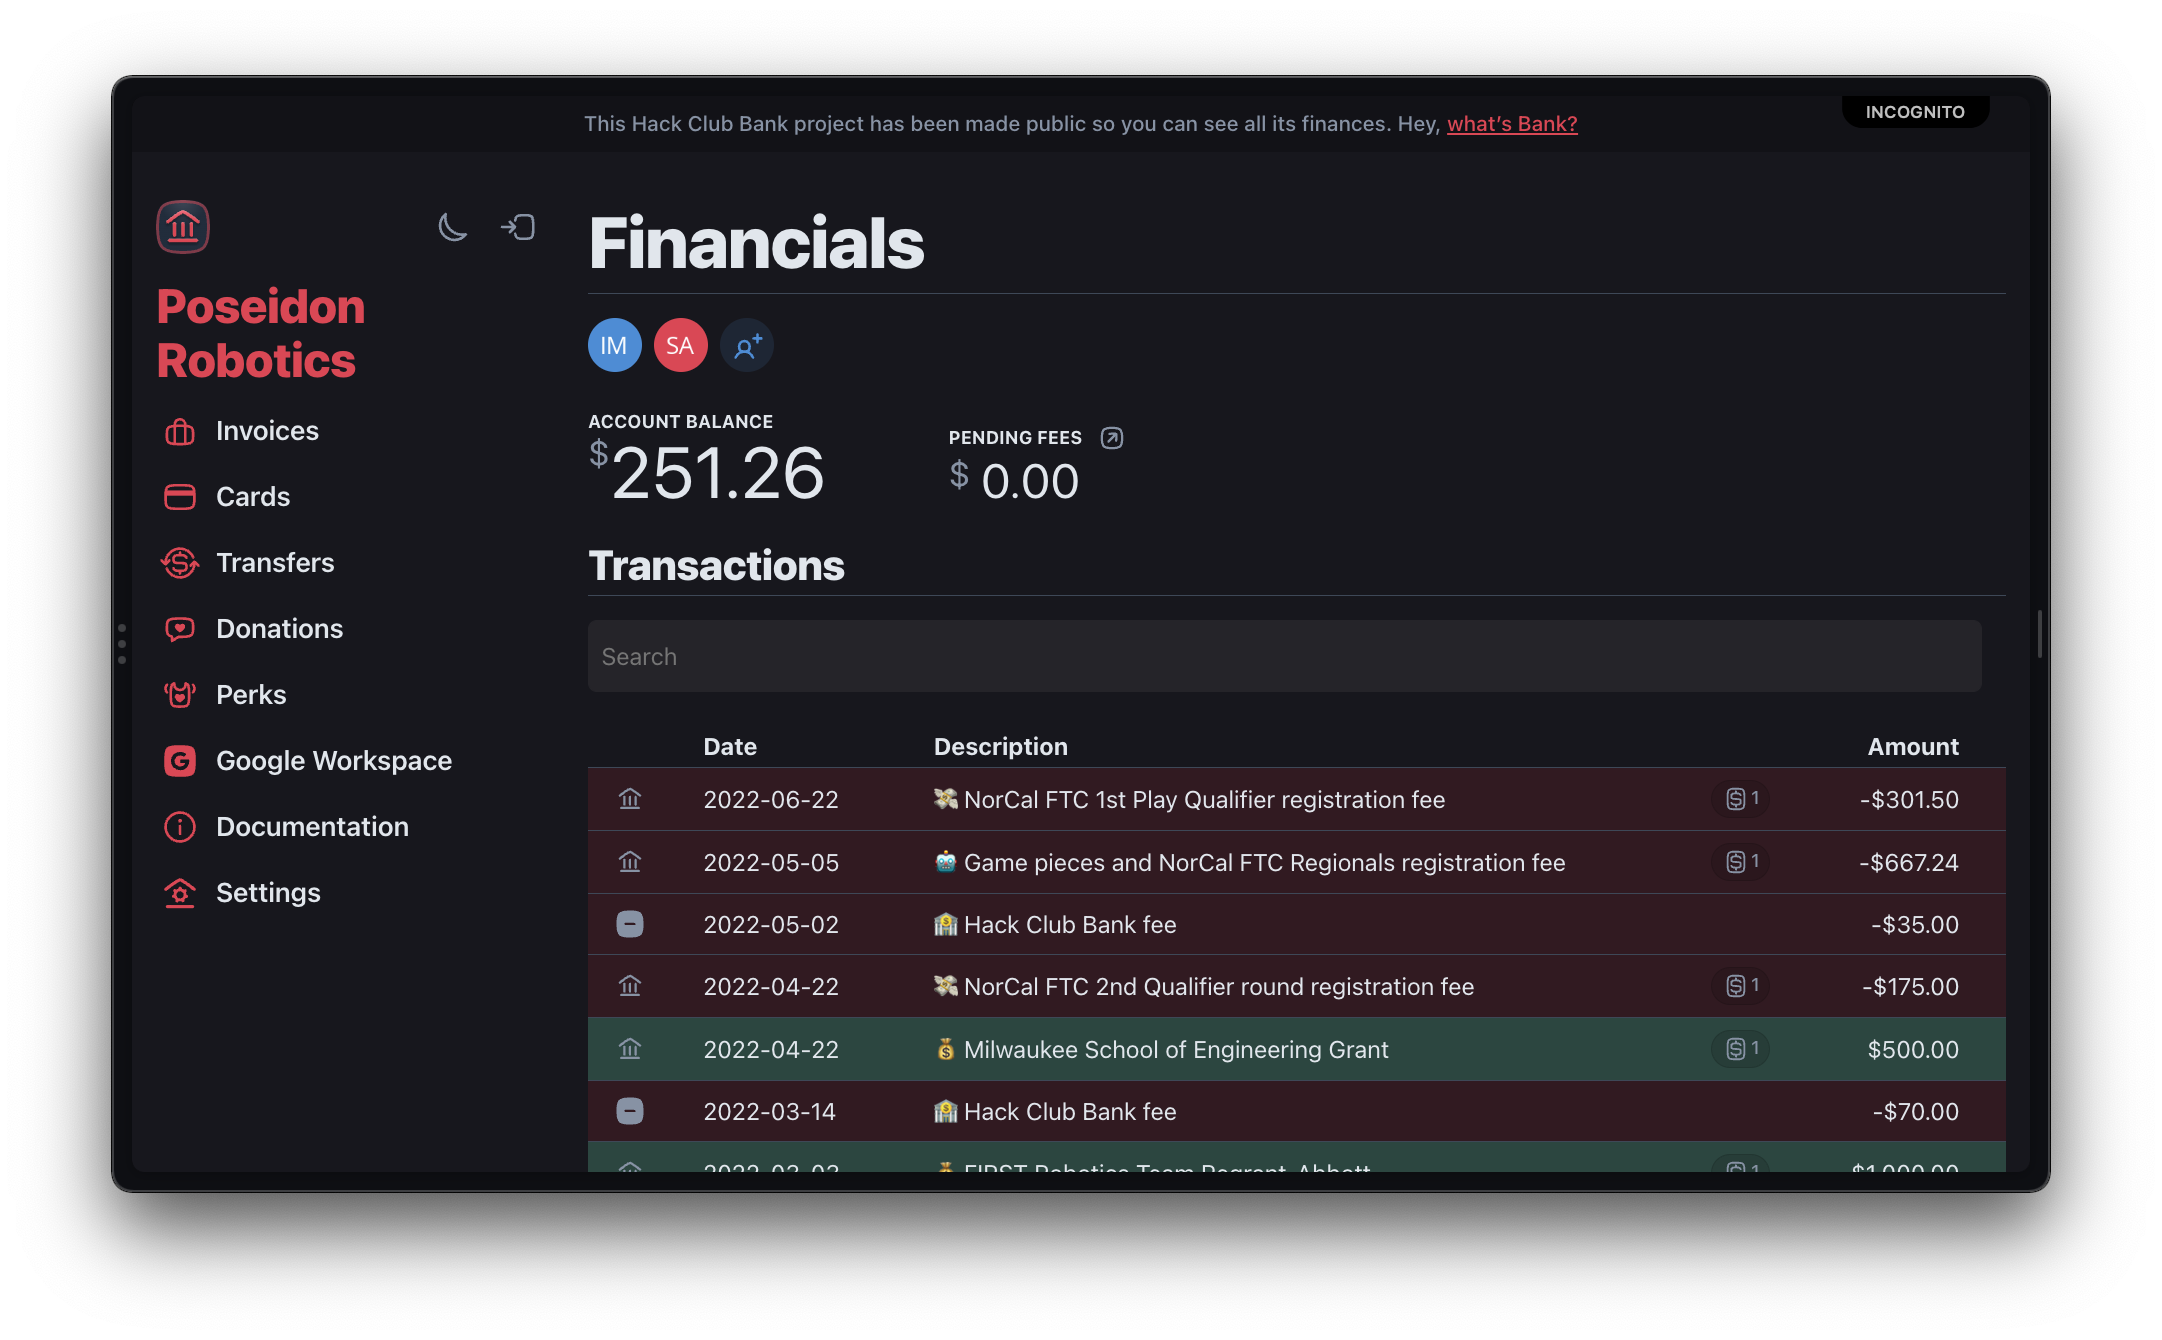Click bank icon on 2022-06-22 row
This screenshot has width=2162, height=1340.
(x=630, y=800)
